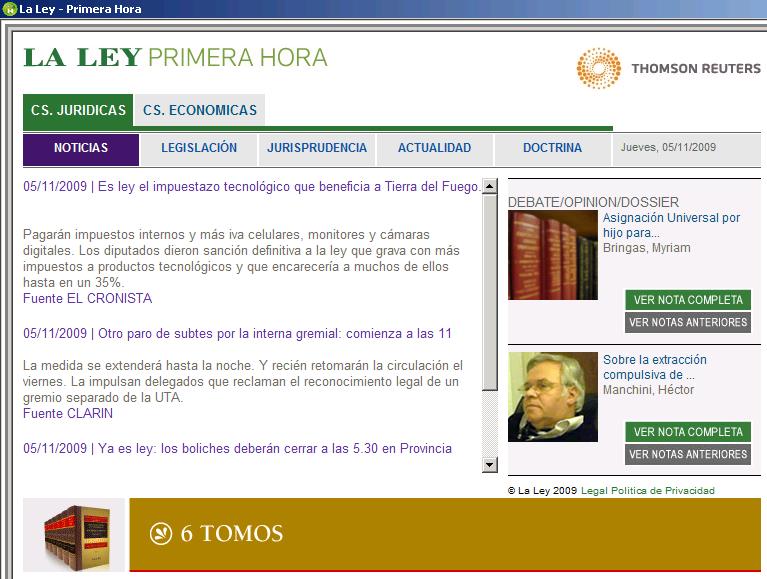Click the La Ley window title icon

(9, 9)
